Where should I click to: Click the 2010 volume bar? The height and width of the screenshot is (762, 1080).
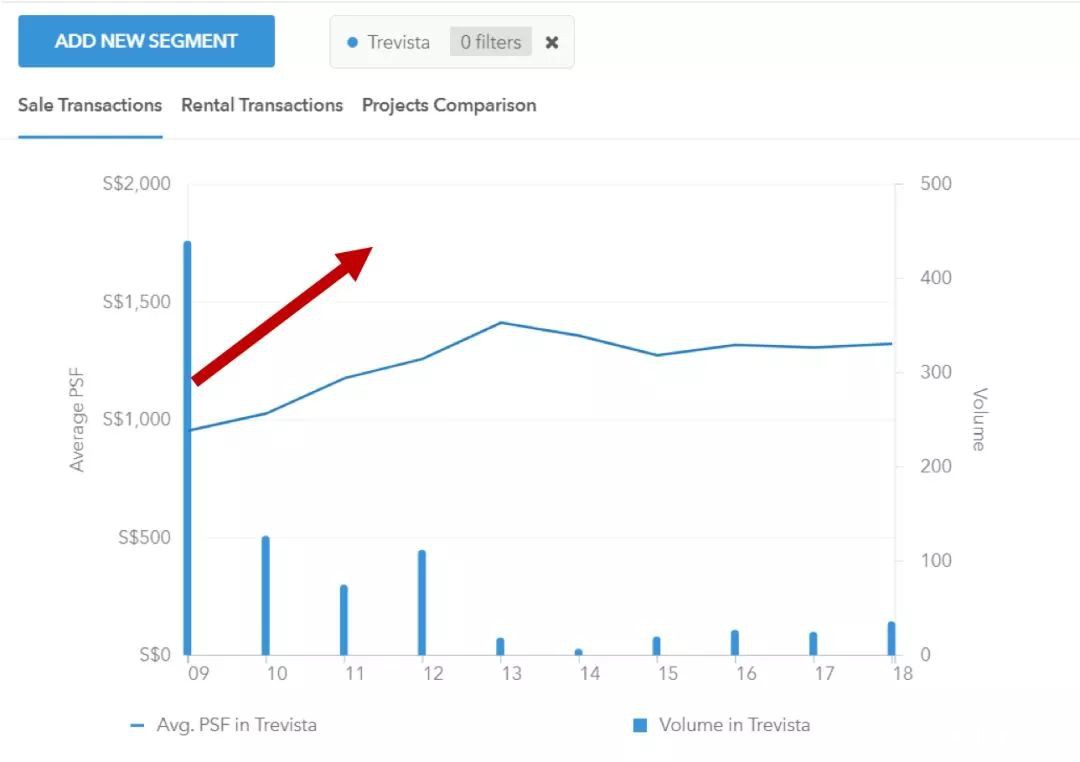pos(266,596)
